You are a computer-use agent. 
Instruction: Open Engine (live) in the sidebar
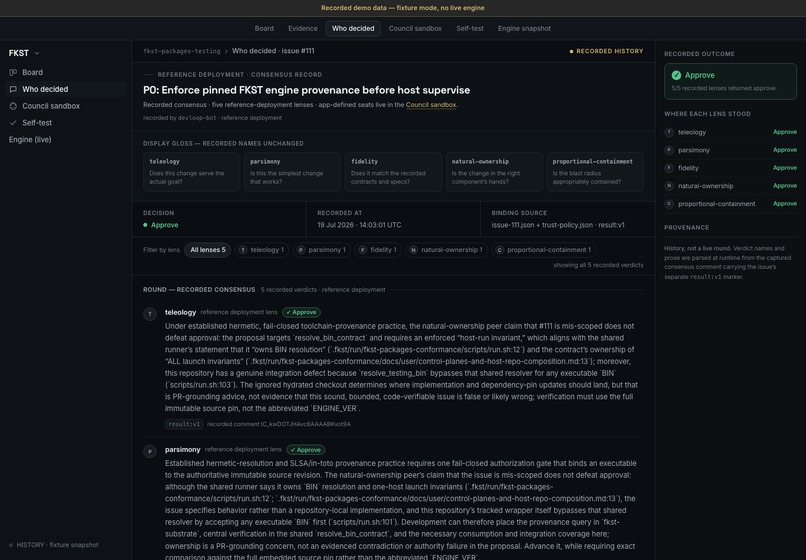(x=30, y=139)
